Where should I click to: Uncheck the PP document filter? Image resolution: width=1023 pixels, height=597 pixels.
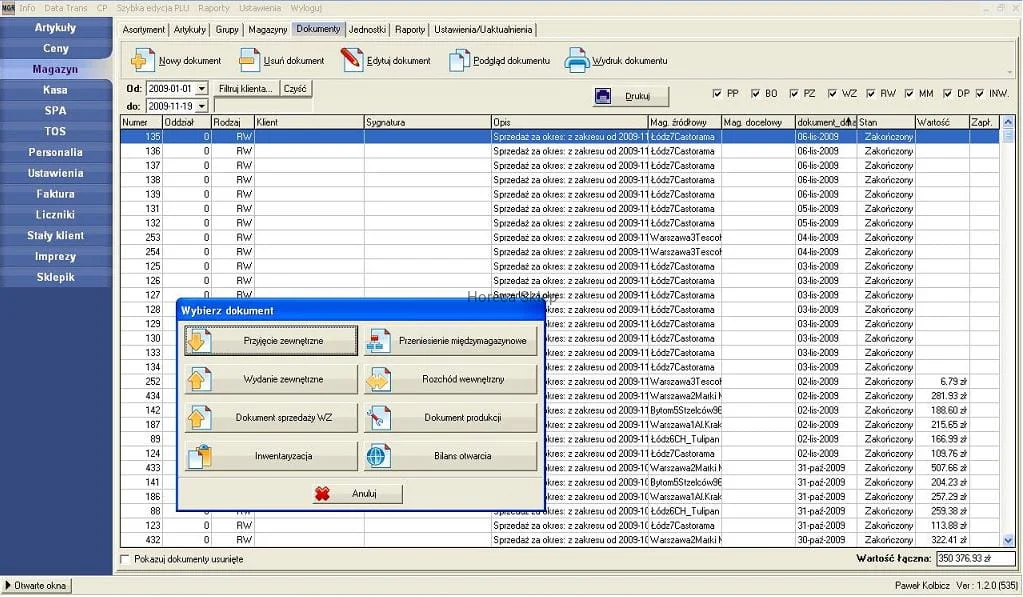pos(717,94)
